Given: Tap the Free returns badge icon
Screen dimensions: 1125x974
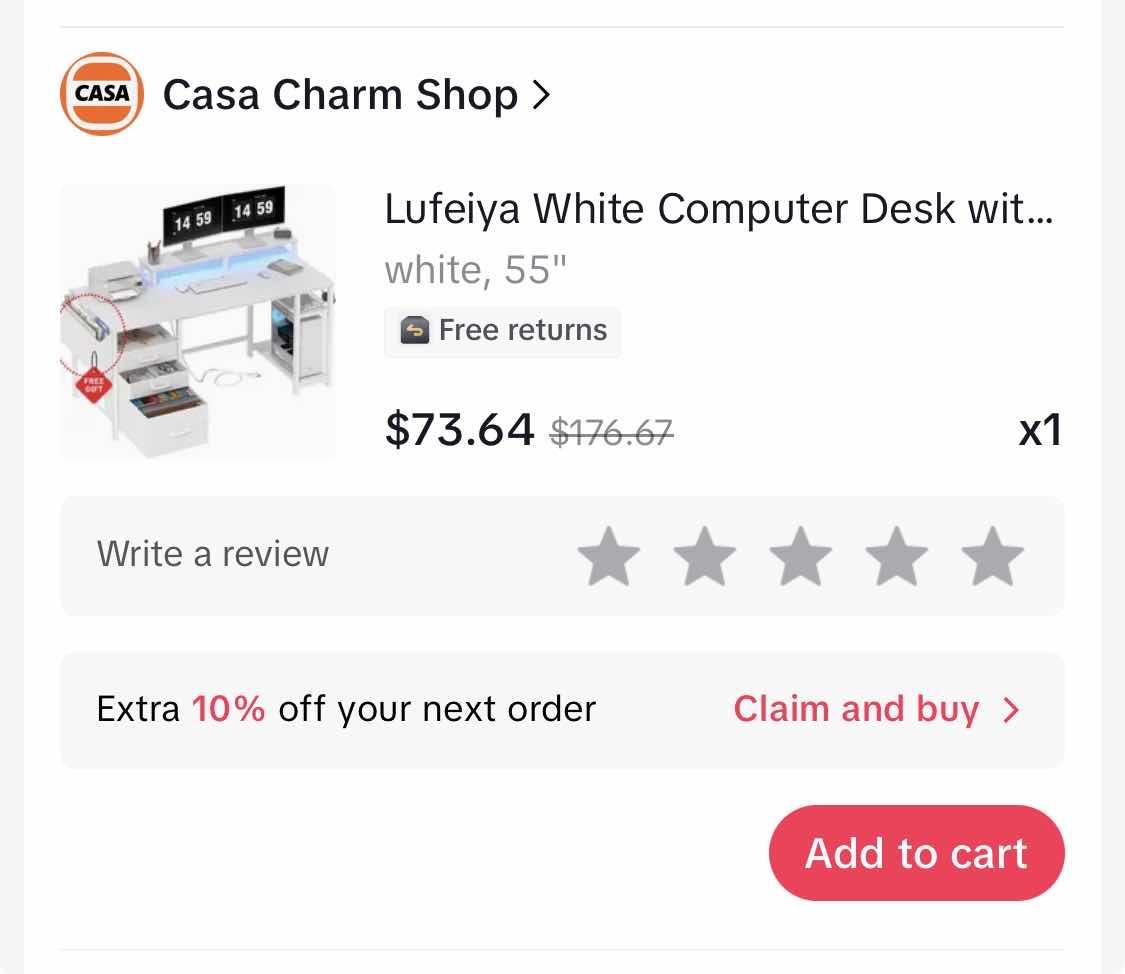Looking at the screenshot, I should 415,331.
